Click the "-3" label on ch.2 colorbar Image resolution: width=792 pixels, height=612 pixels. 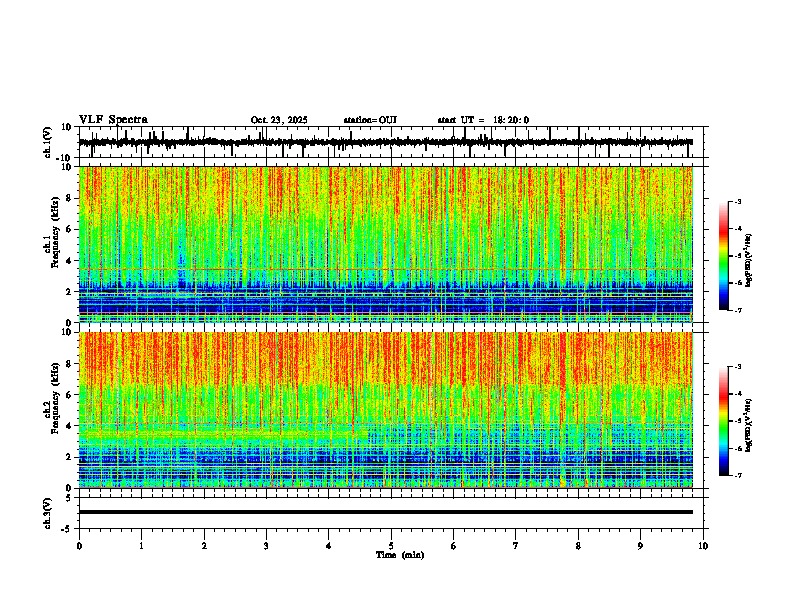(737, 367)
